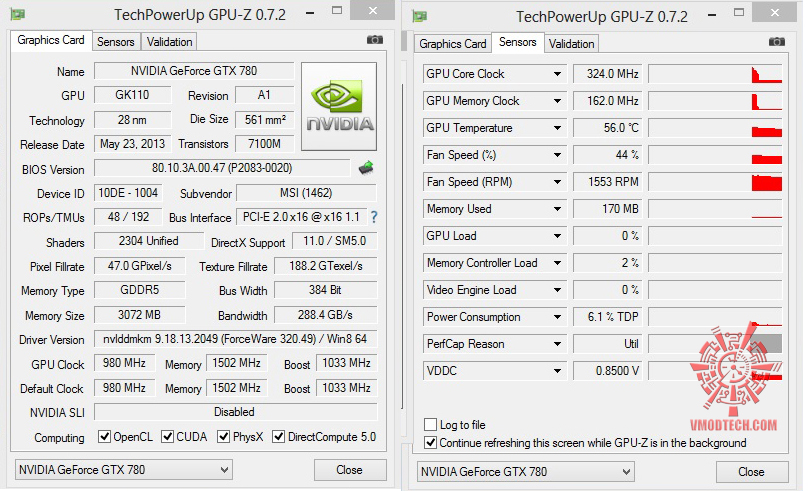Click the Close button in the Graphics Card window
This screenshot has height=491, width=808.
(x=350, y=470)
